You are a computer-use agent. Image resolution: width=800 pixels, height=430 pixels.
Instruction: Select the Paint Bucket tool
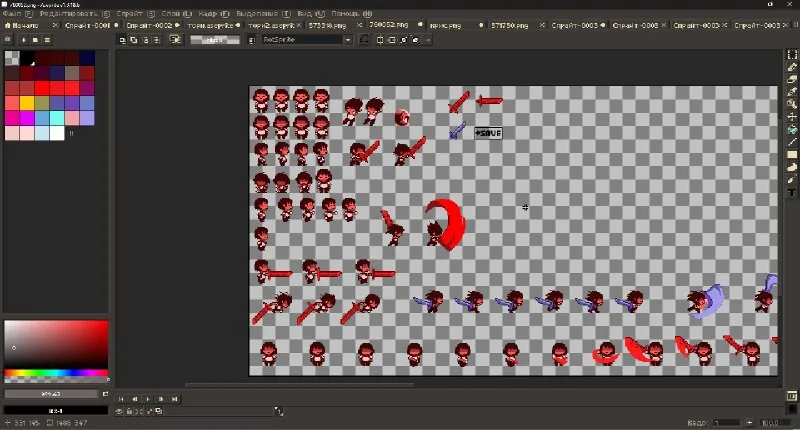[x=792, y=130]
